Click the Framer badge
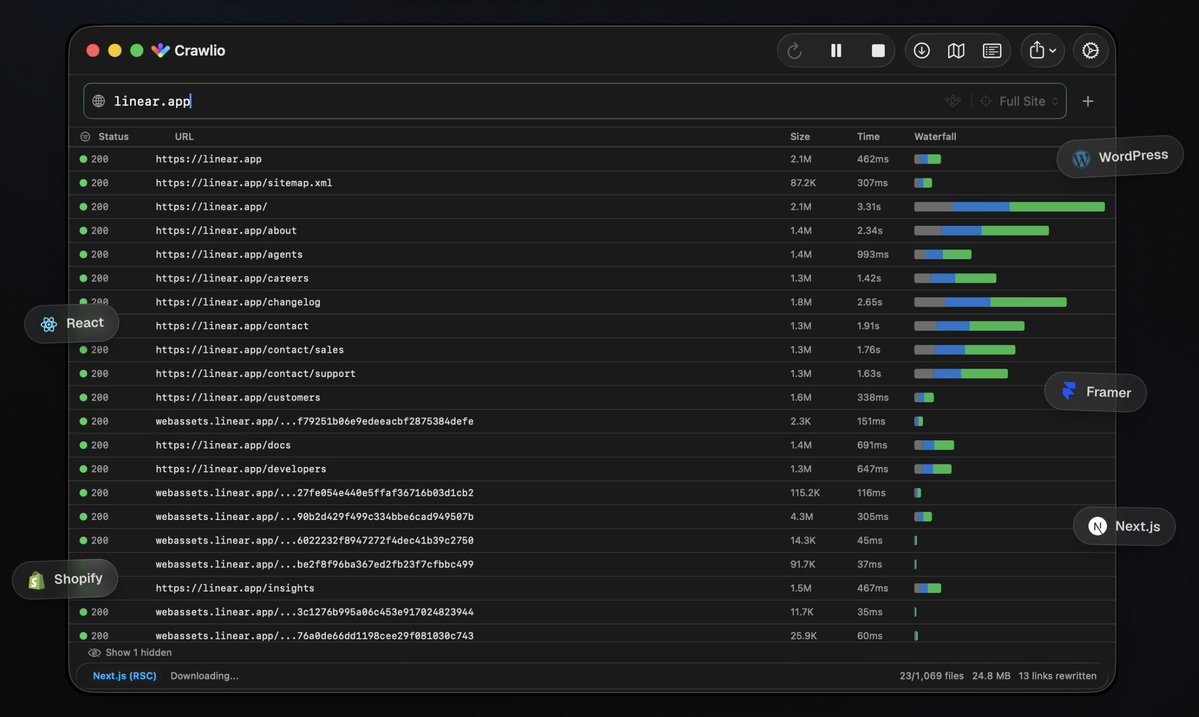 [1095, 392]
